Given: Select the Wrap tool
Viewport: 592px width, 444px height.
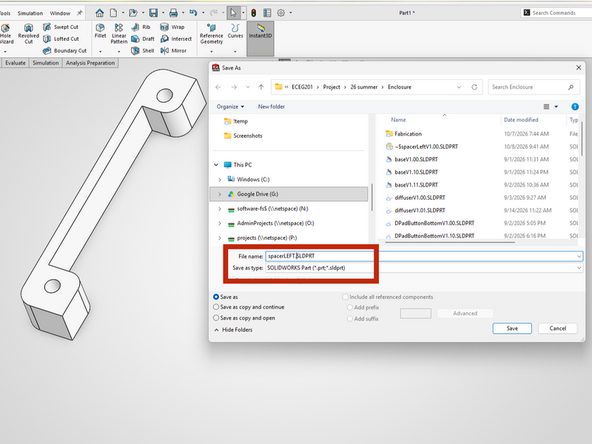Looking at the screenshot, I should click(x=172, y=27).
